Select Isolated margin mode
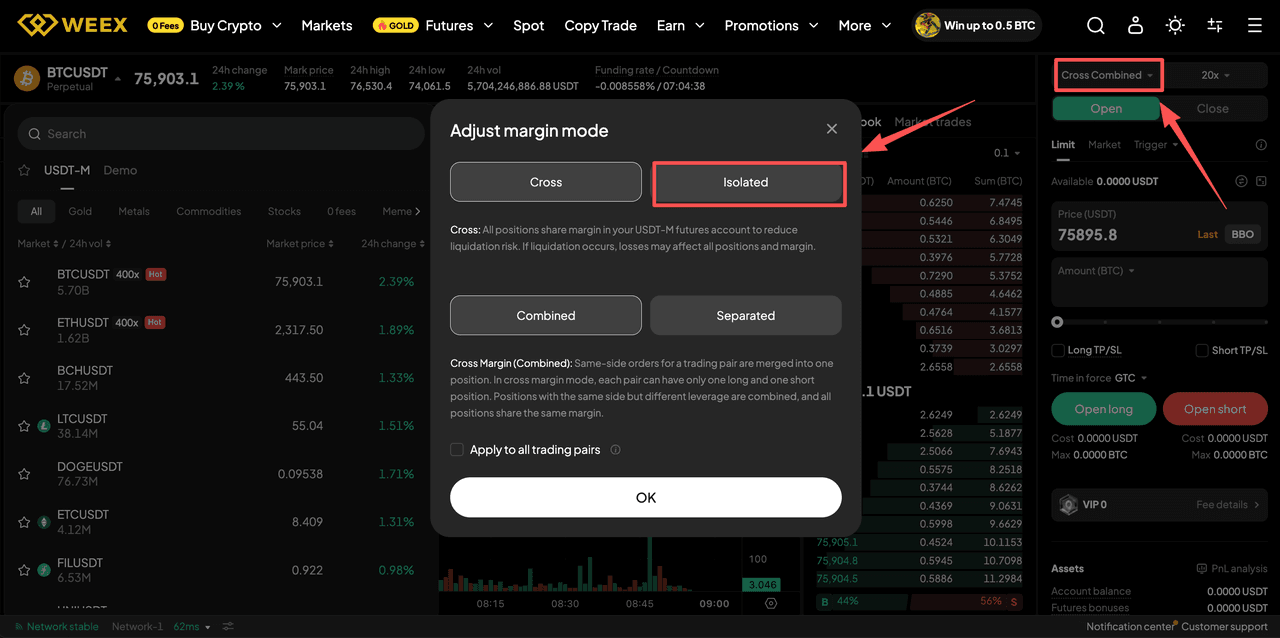 click(x=746, y=182)
